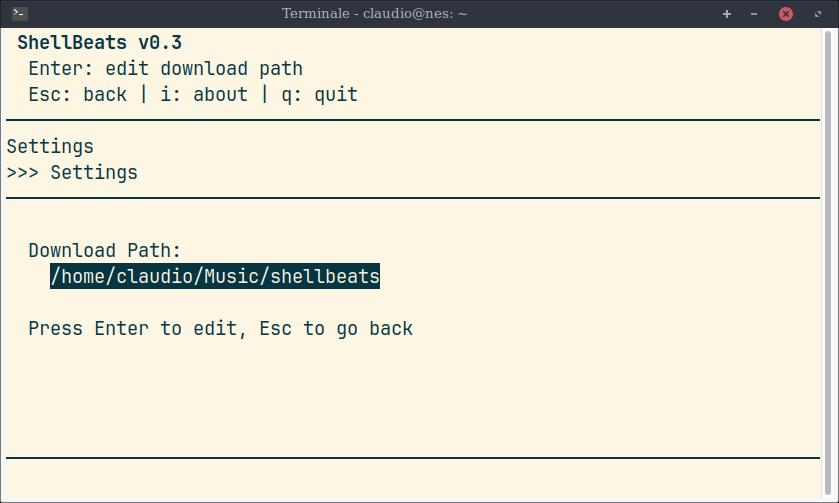Select the highlighted /home/claudio/Music/shellbeats path

click(x=215, y=277)
